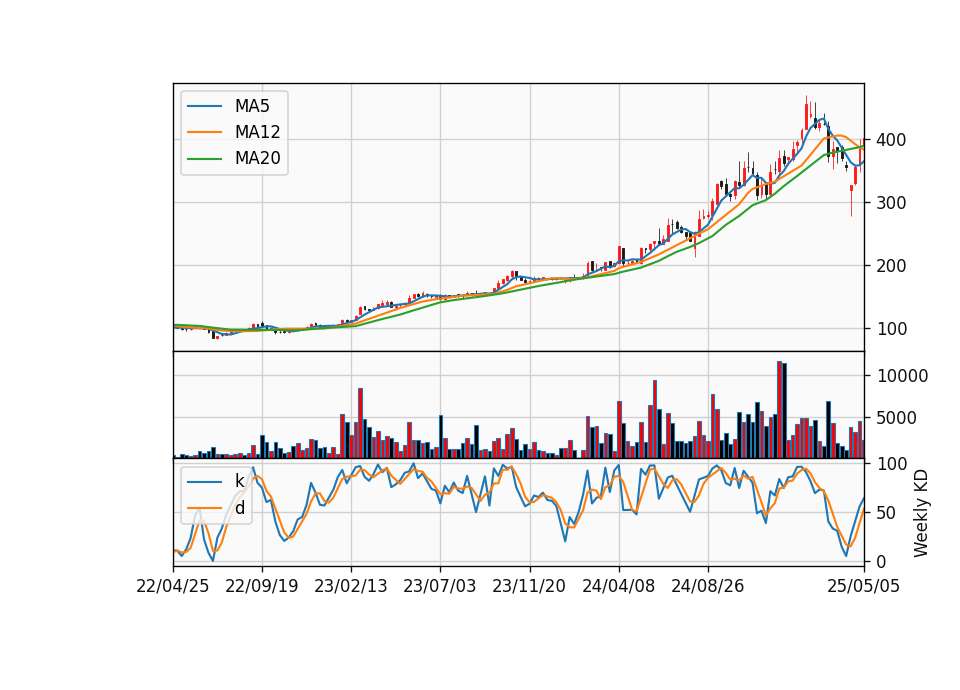This screenshot has height=690, width=960.
Task: Click the tallest volume bar above 10000
Action: pos(779,410)
